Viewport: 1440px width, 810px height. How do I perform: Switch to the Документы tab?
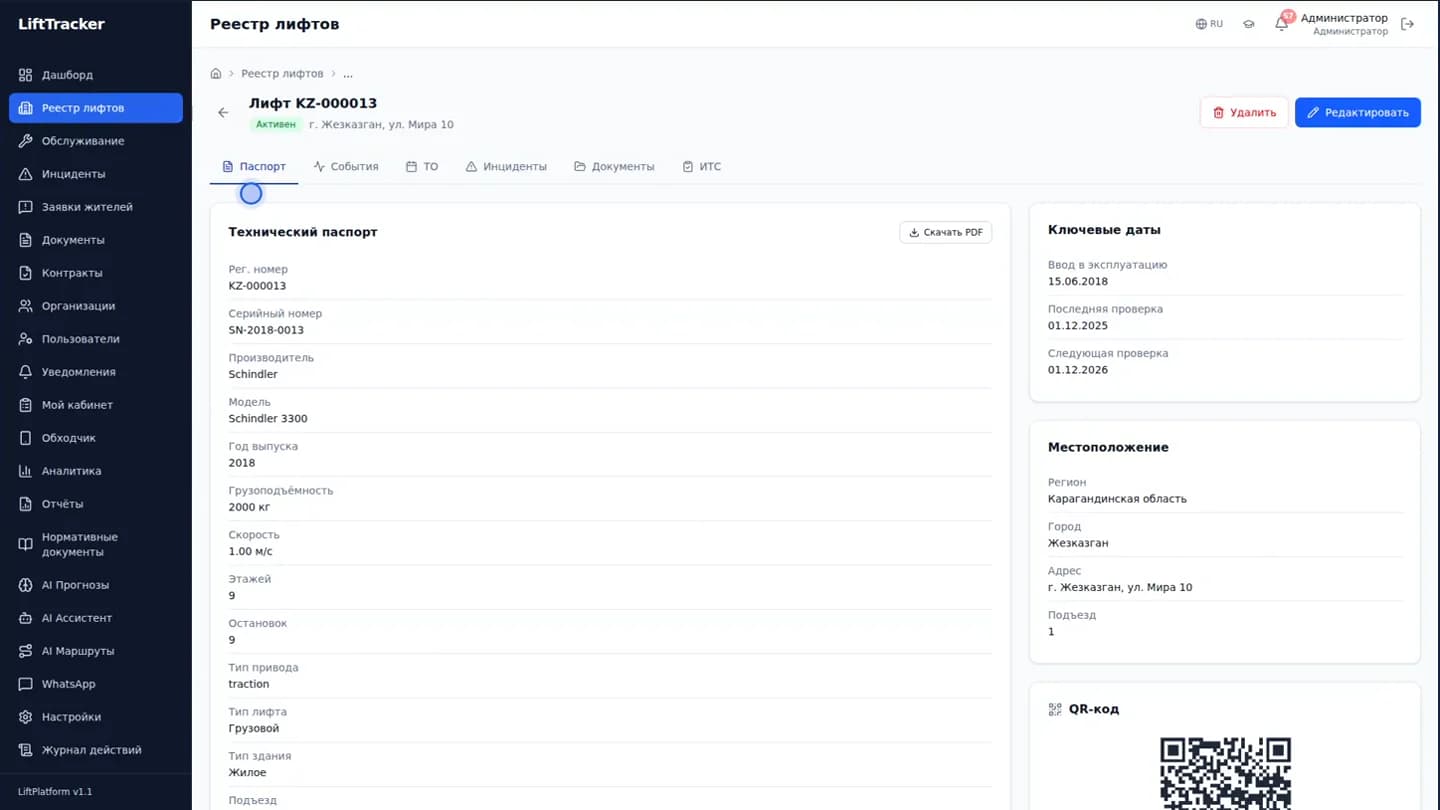pos(614,167)
